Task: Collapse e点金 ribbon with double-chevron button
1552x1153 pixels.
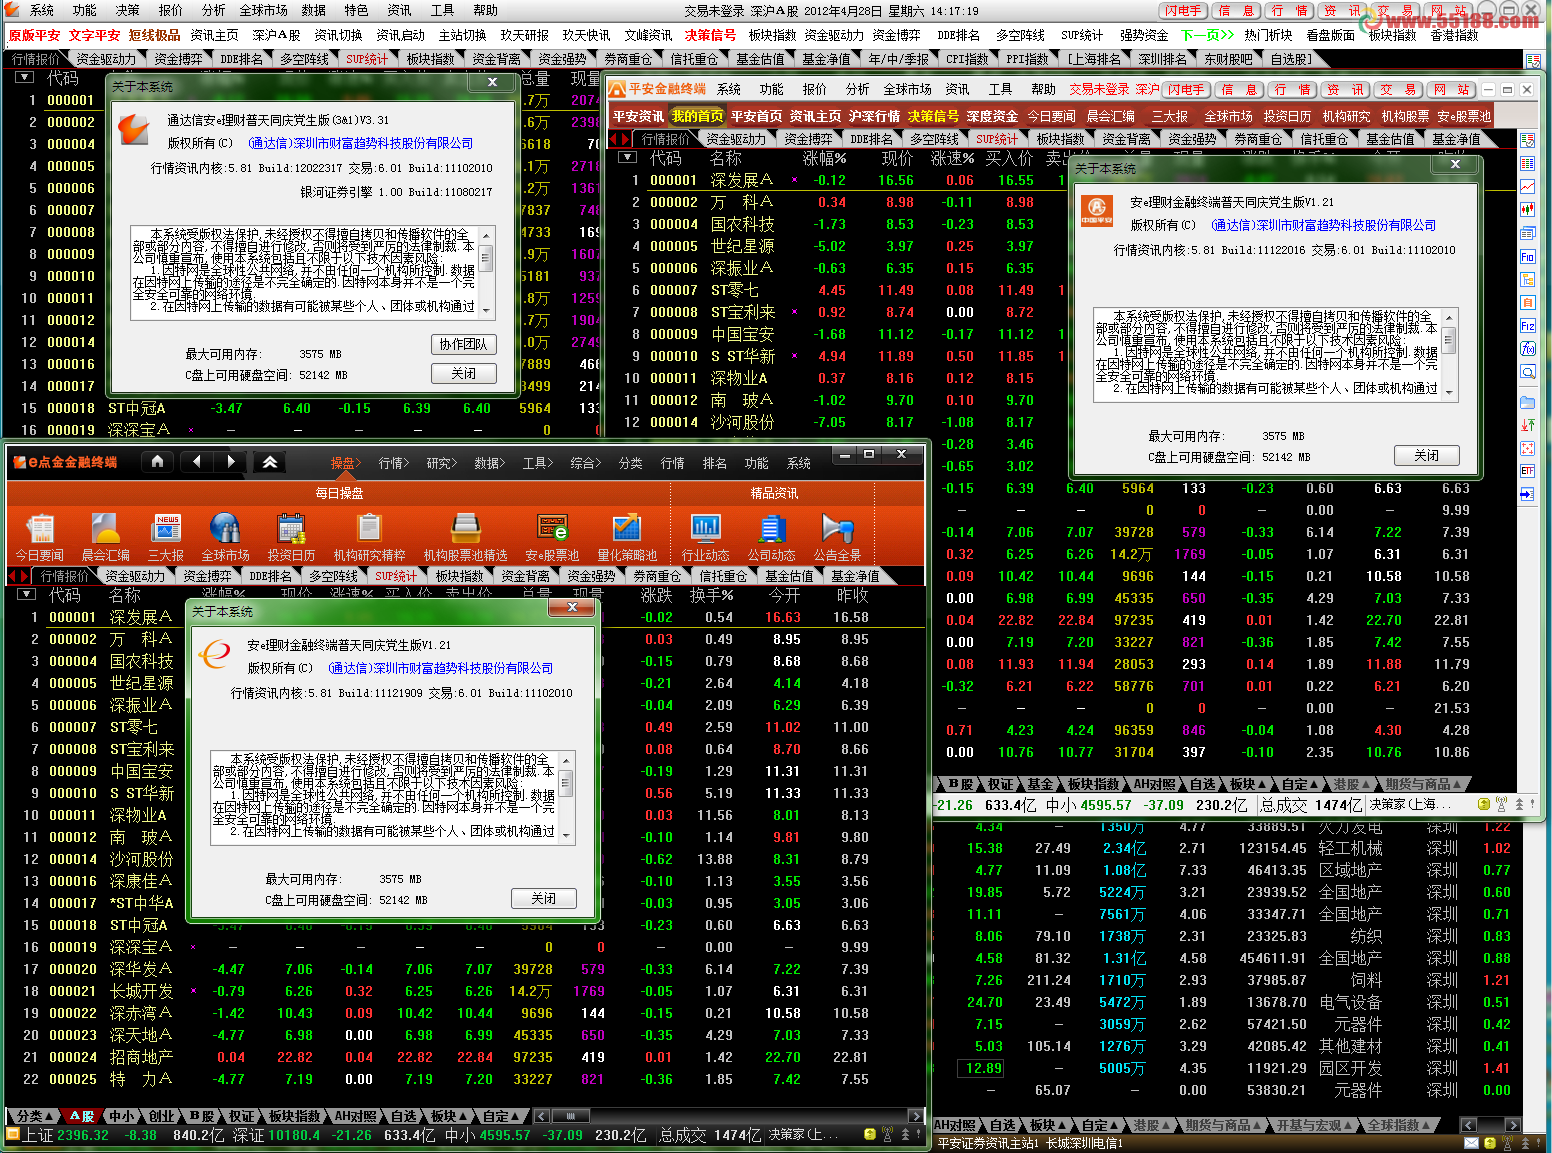Action: click(x=270, y=462)
